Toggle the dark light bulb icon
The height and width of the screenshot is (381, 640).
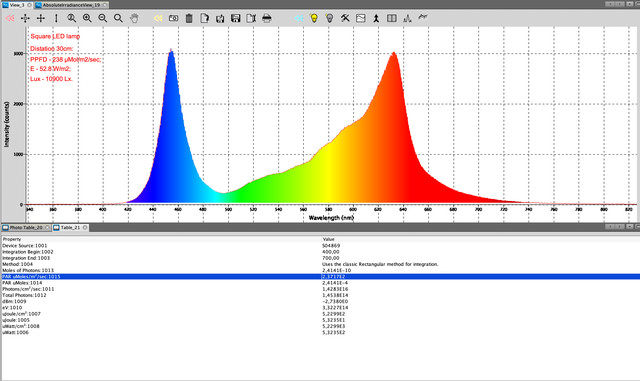[x=329, y=18]
